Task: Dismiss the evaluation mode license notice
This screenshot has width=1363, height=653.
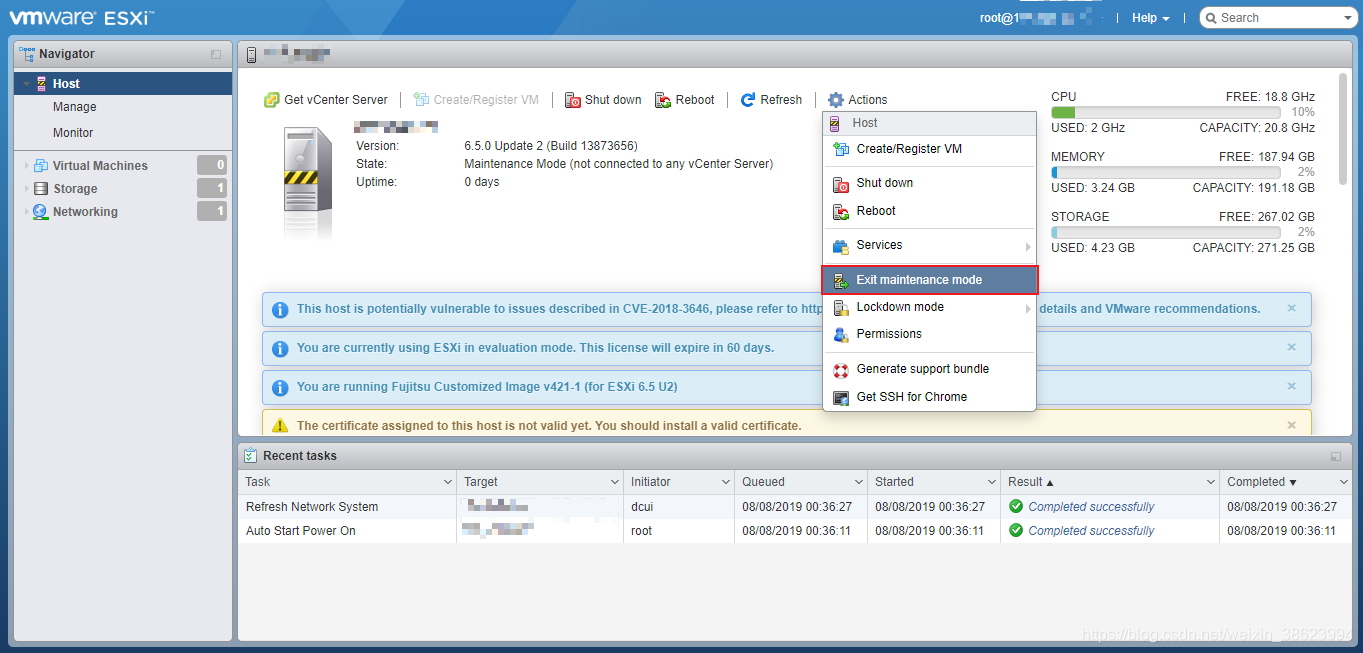Action: tap(1291, 347)
